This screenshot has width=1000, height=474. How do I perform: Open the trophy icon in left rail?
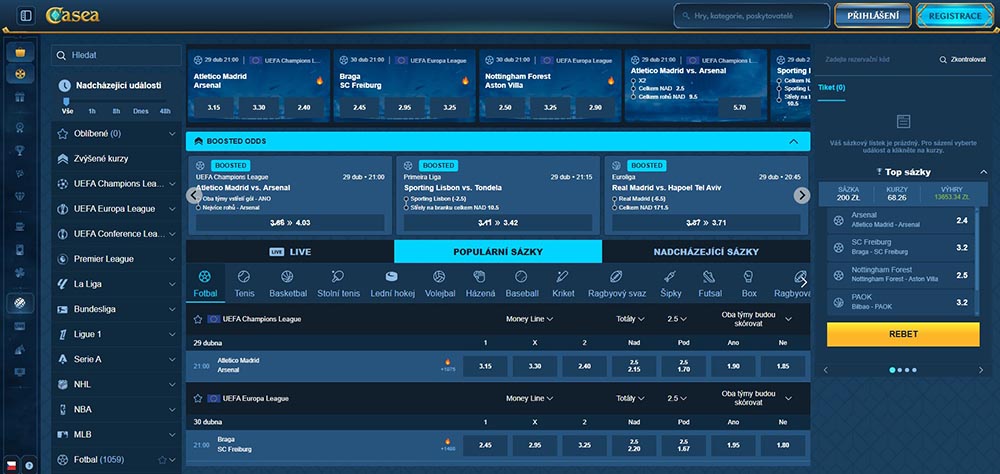tap(20, 151)
